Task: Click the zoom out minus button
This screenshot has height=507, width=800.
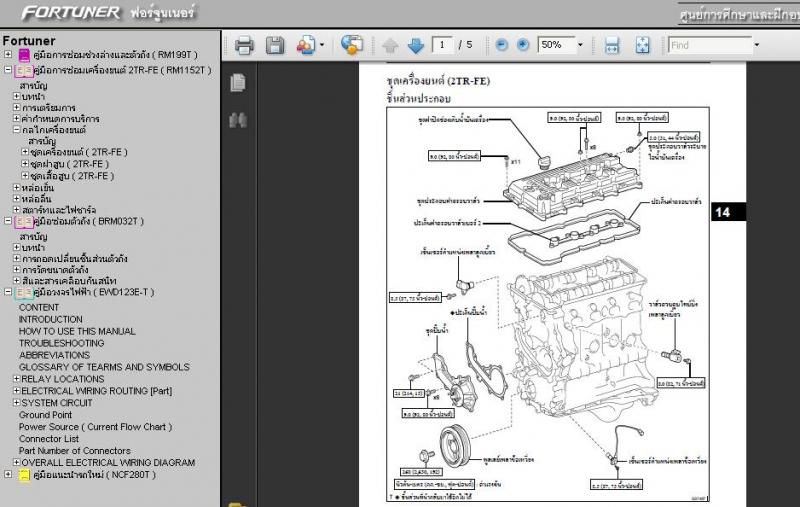Action: pyautogui.click(x=500, y=45)
